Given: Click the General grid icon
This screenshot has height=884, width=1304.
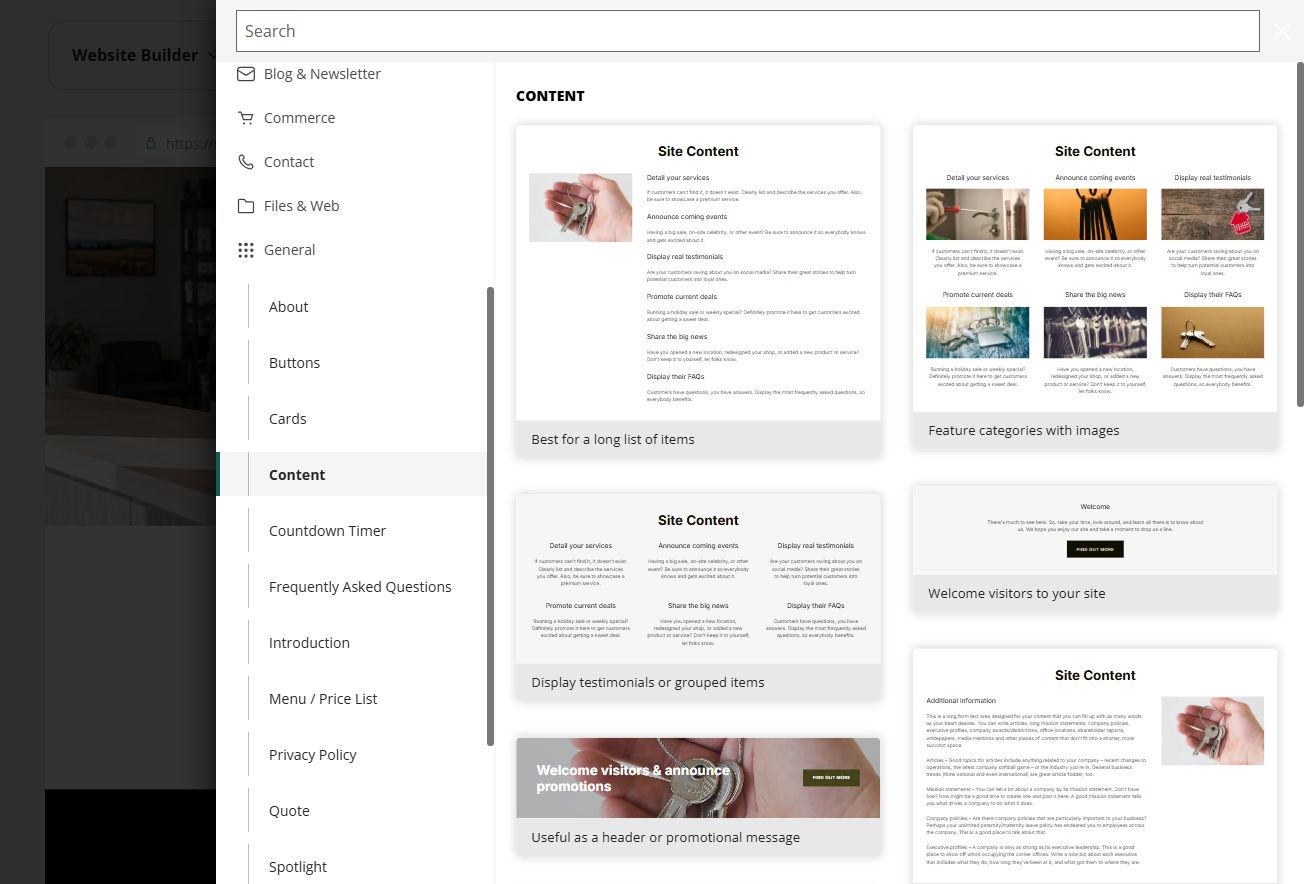Looking at the screenshot, I should coord(245,250).
